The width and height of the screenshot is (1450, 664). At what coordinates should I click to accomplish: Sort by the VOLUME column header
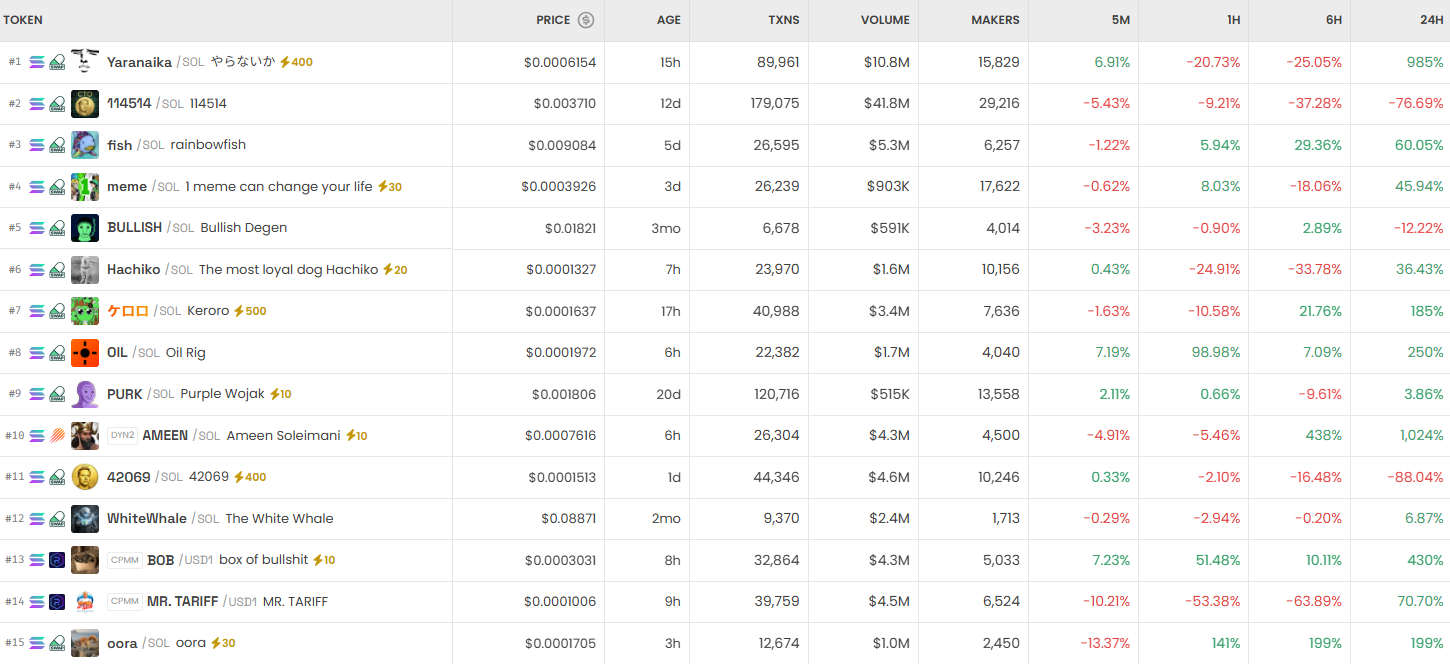point(885,20)
